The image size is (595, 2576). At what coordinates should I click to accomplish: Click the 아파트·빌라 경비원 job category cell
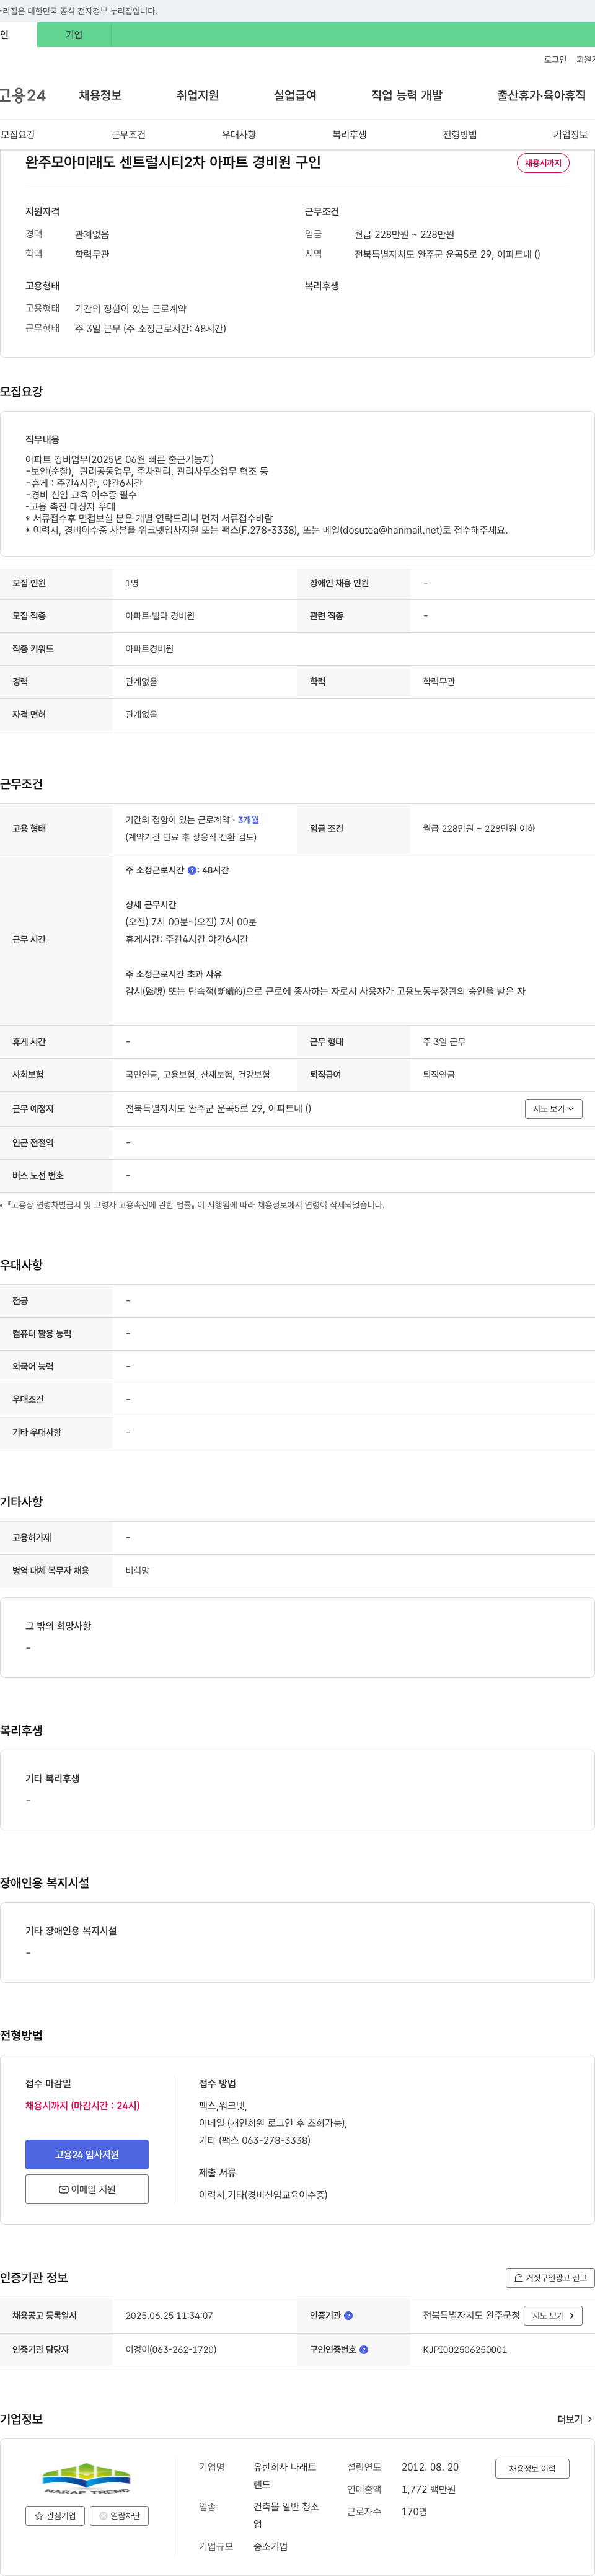[160, 616]
